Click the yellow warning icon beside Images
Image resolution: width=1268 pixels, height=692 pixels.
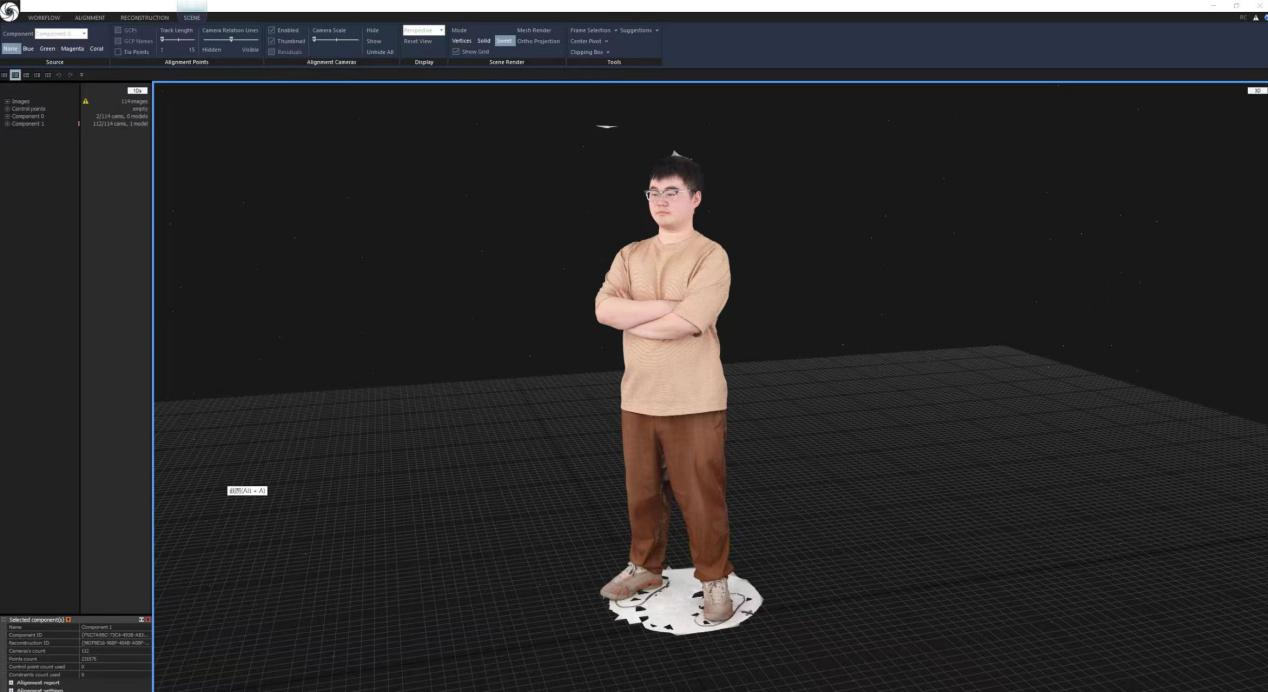click(85, 101)
